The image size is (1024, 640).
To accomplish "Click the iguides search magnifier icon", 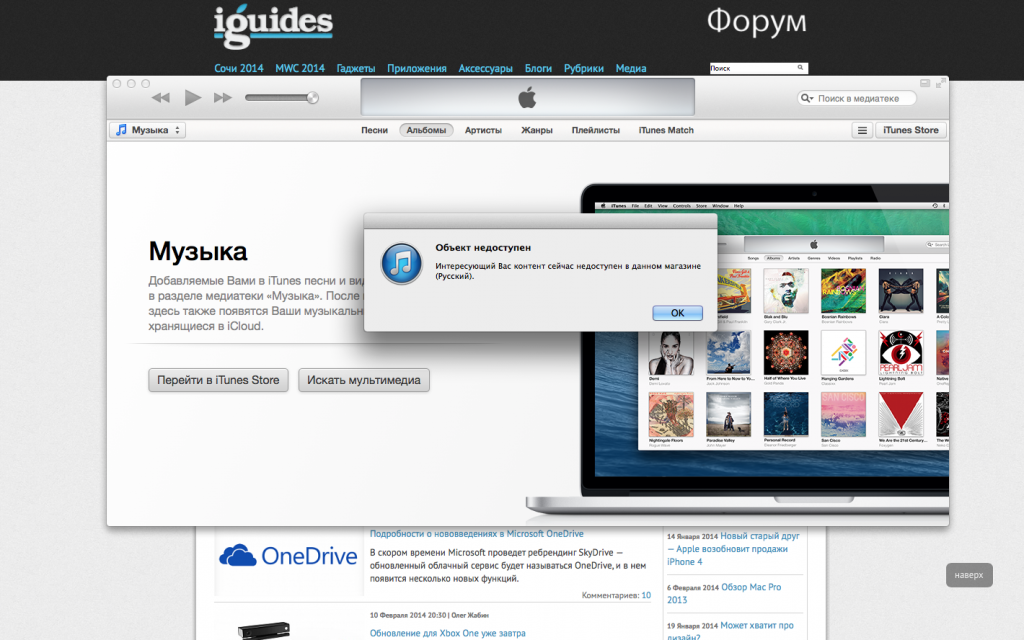I will pyautogui.click(x=800, y=68).
